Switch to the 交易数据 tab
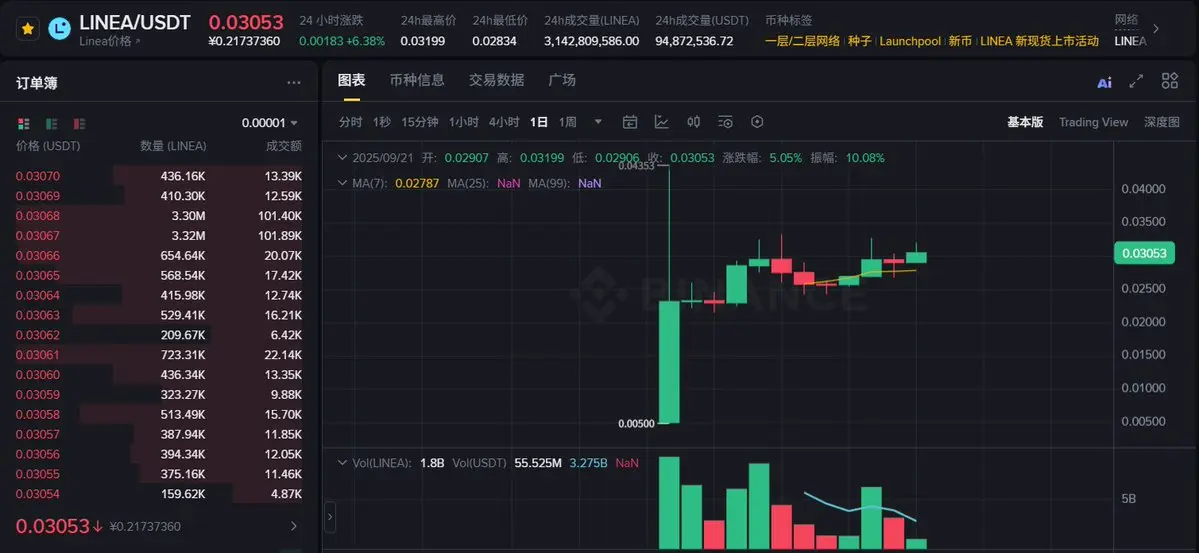This screenshot has height=553, width=1199. click(496, 80)
